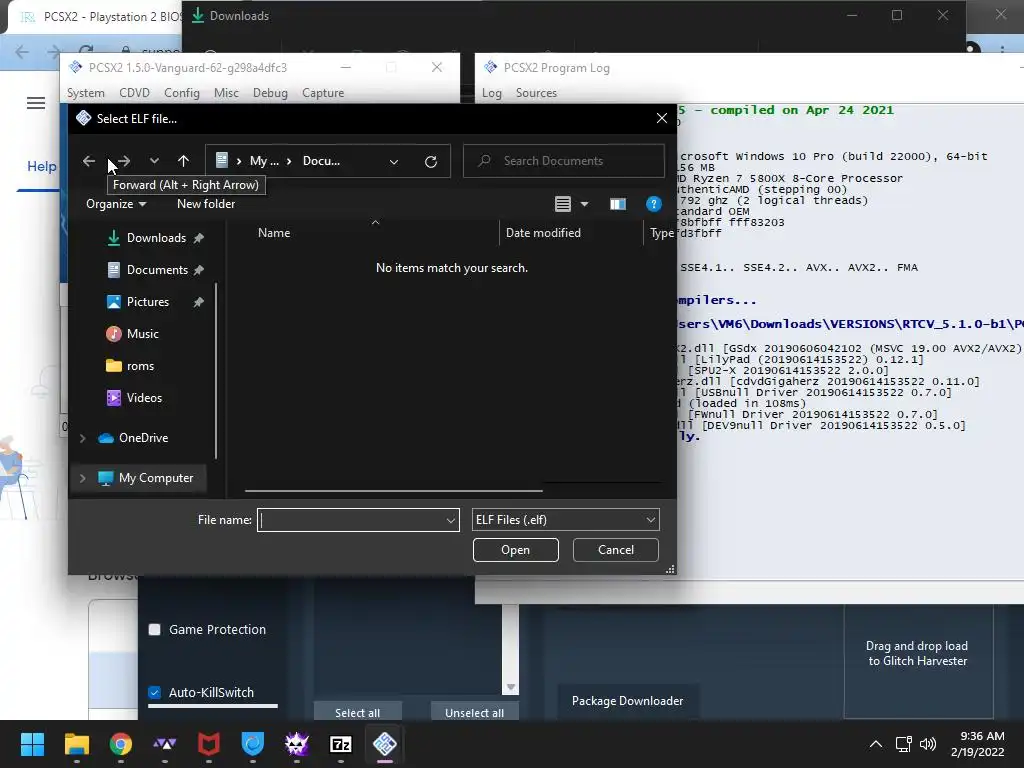Change view layout icon
1024x768 pixels.
click(x=563, y=204)
